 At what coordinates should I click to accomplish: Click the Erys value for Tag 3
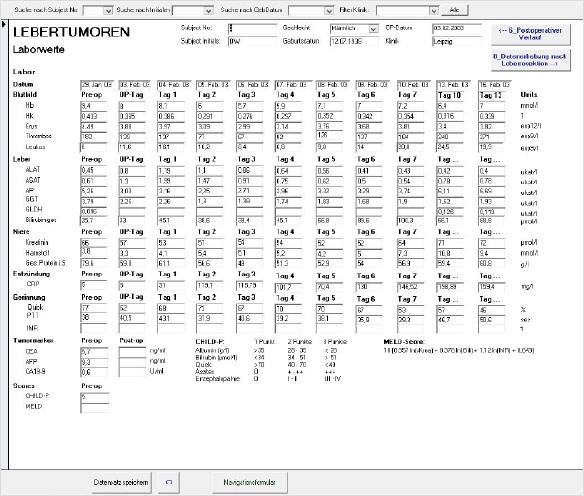pyautogui.click(x=249, y=127)
